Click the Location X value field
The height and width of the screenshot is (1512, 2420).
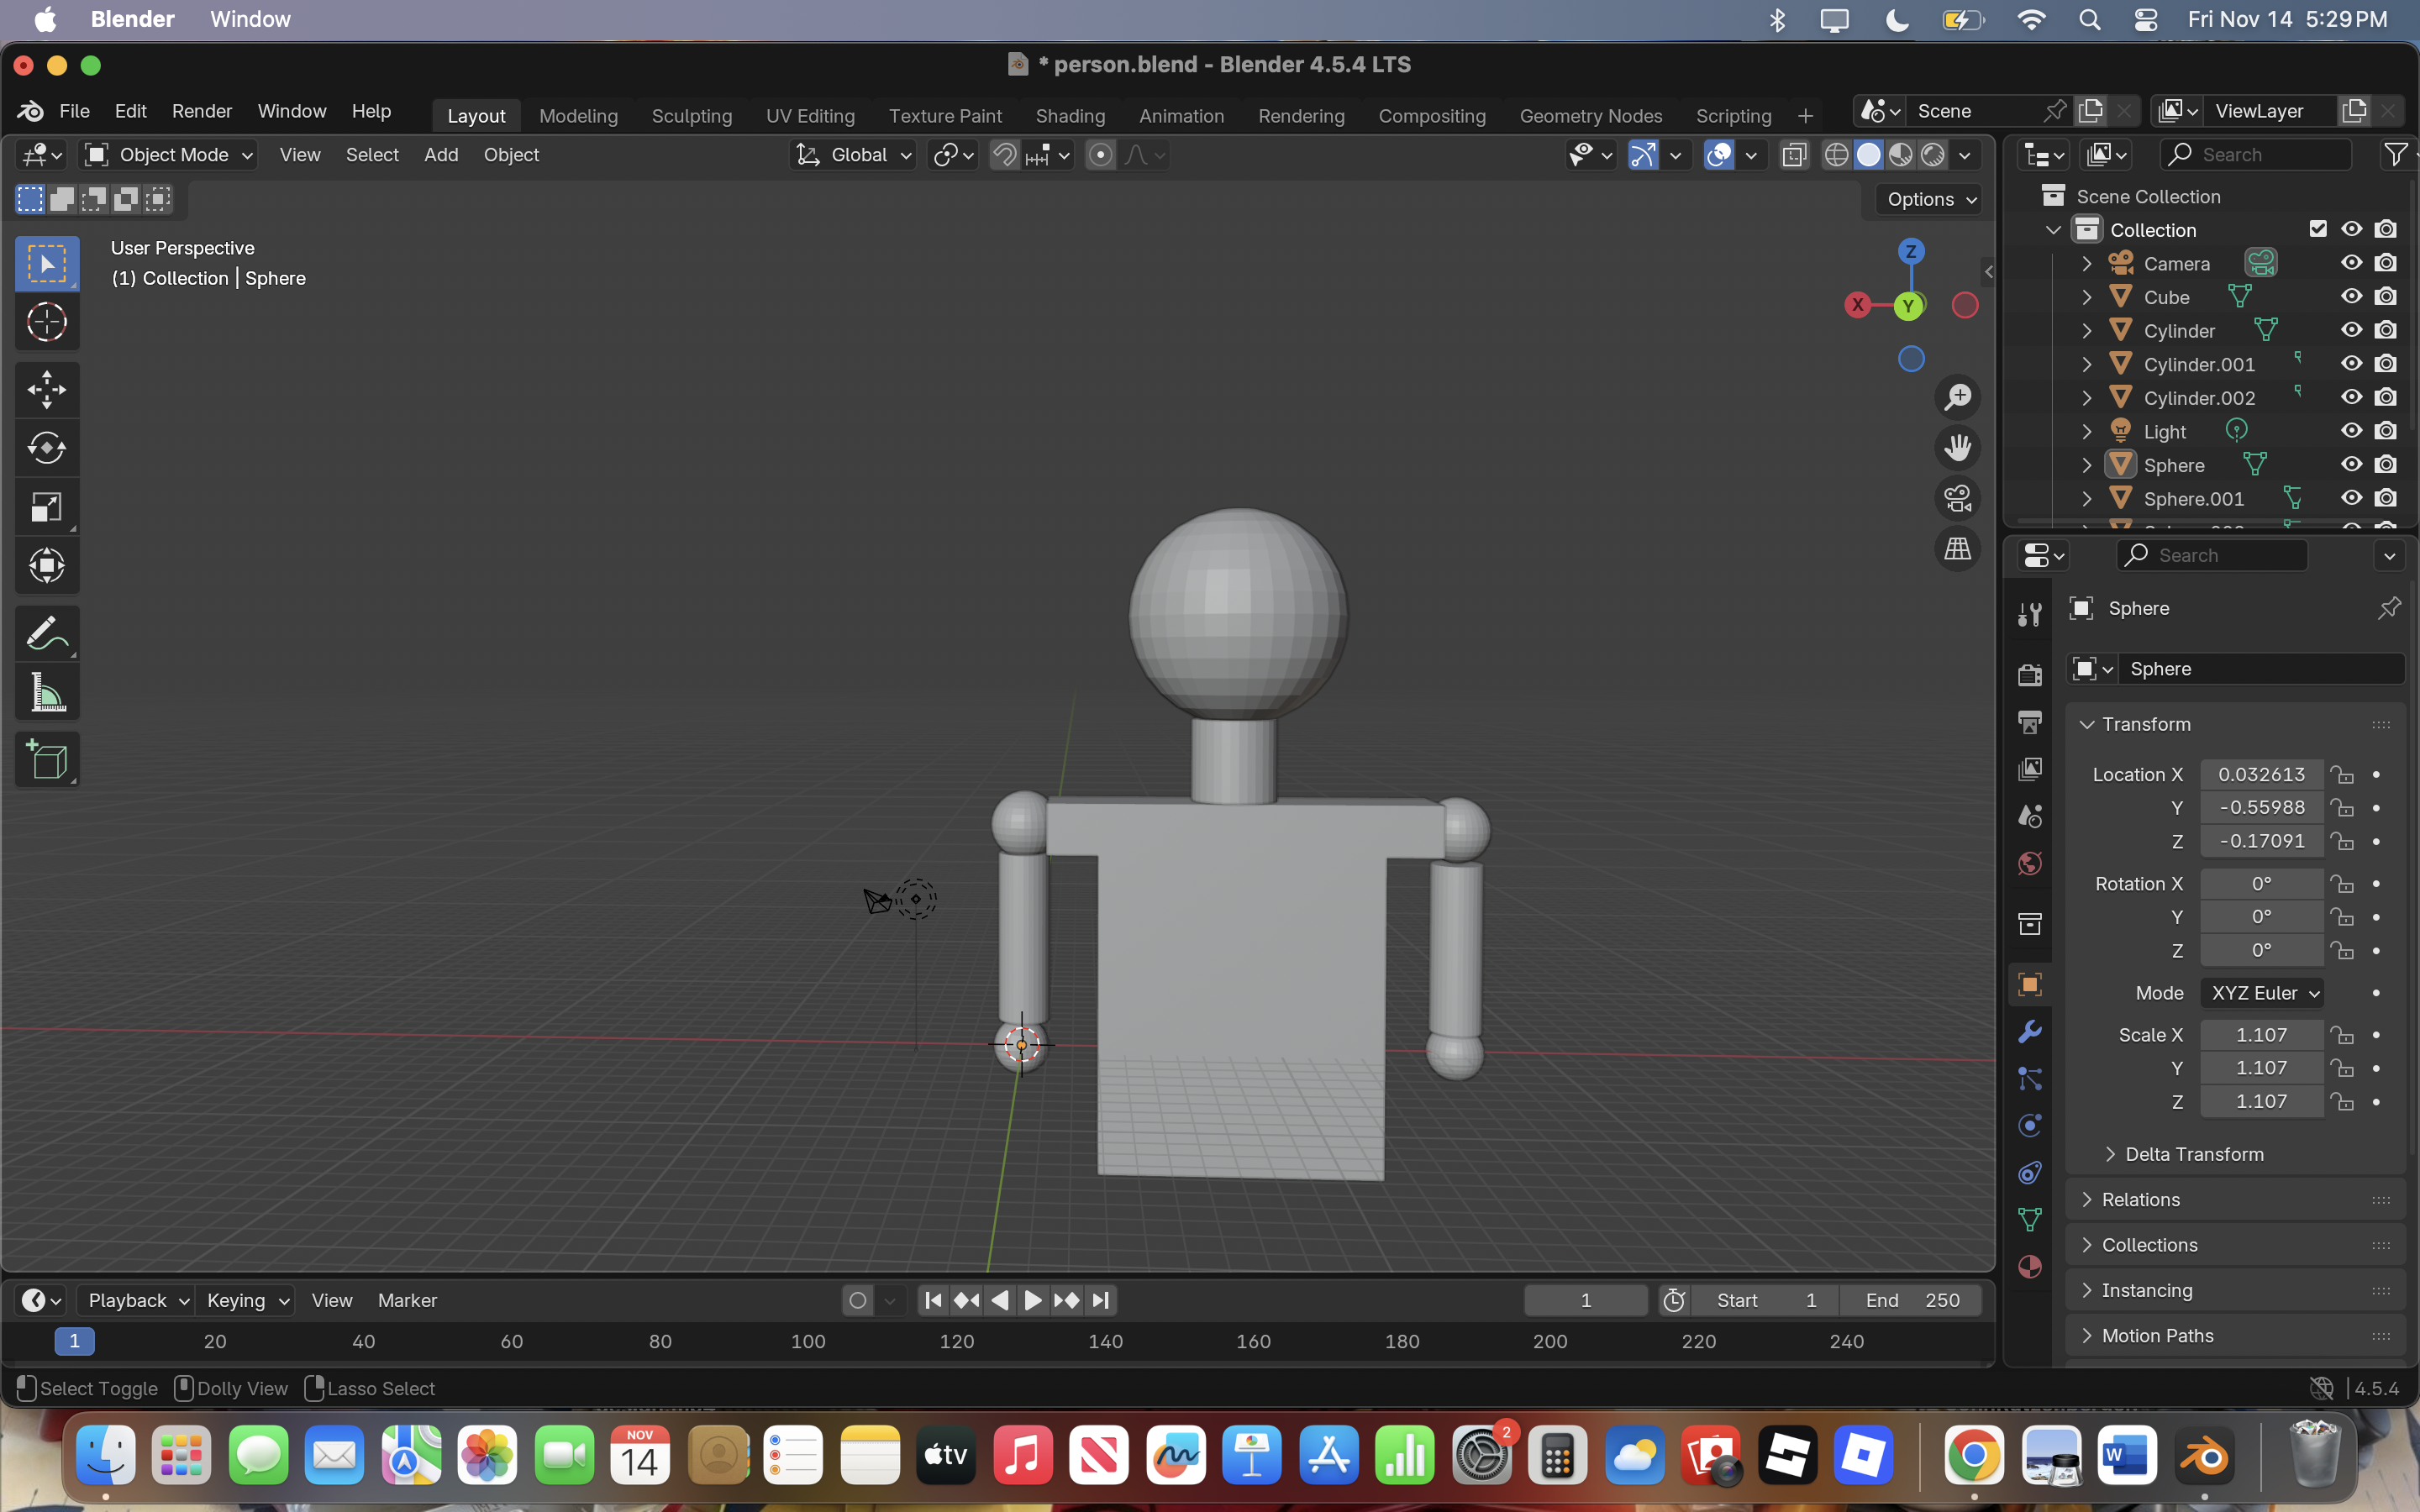click(2260, 774)
